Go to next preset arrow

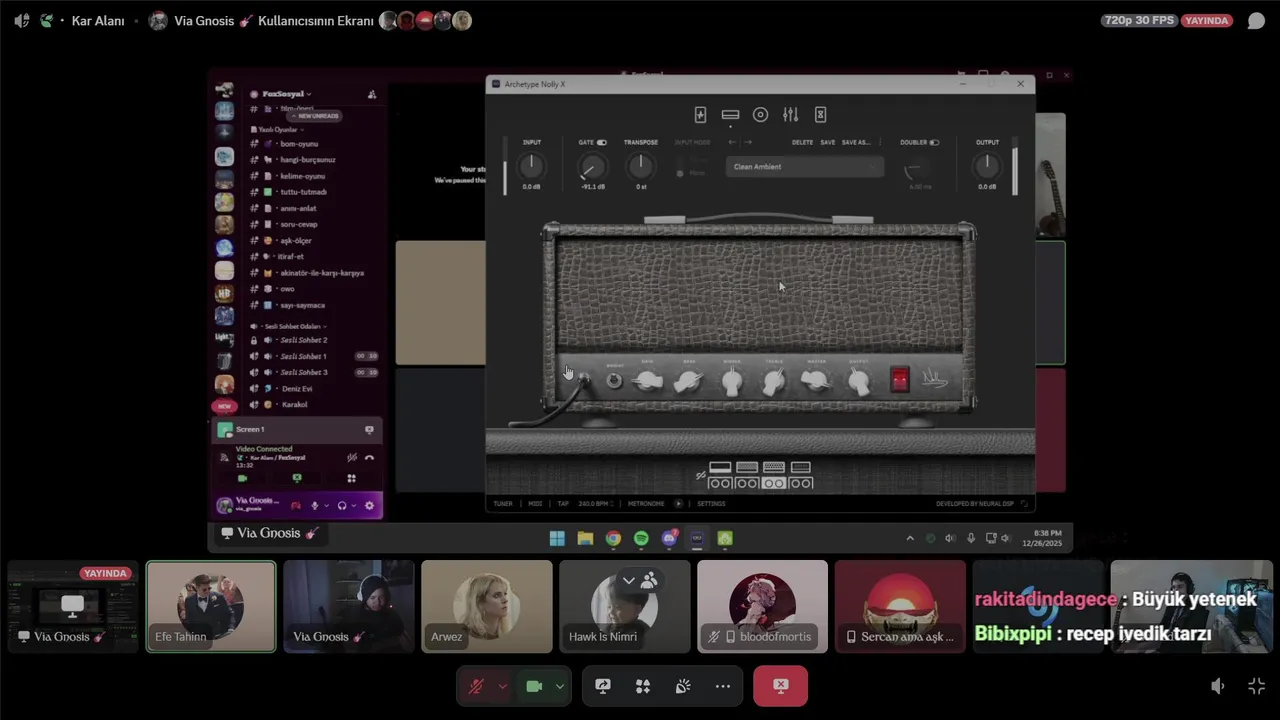[x=747, y=142]
